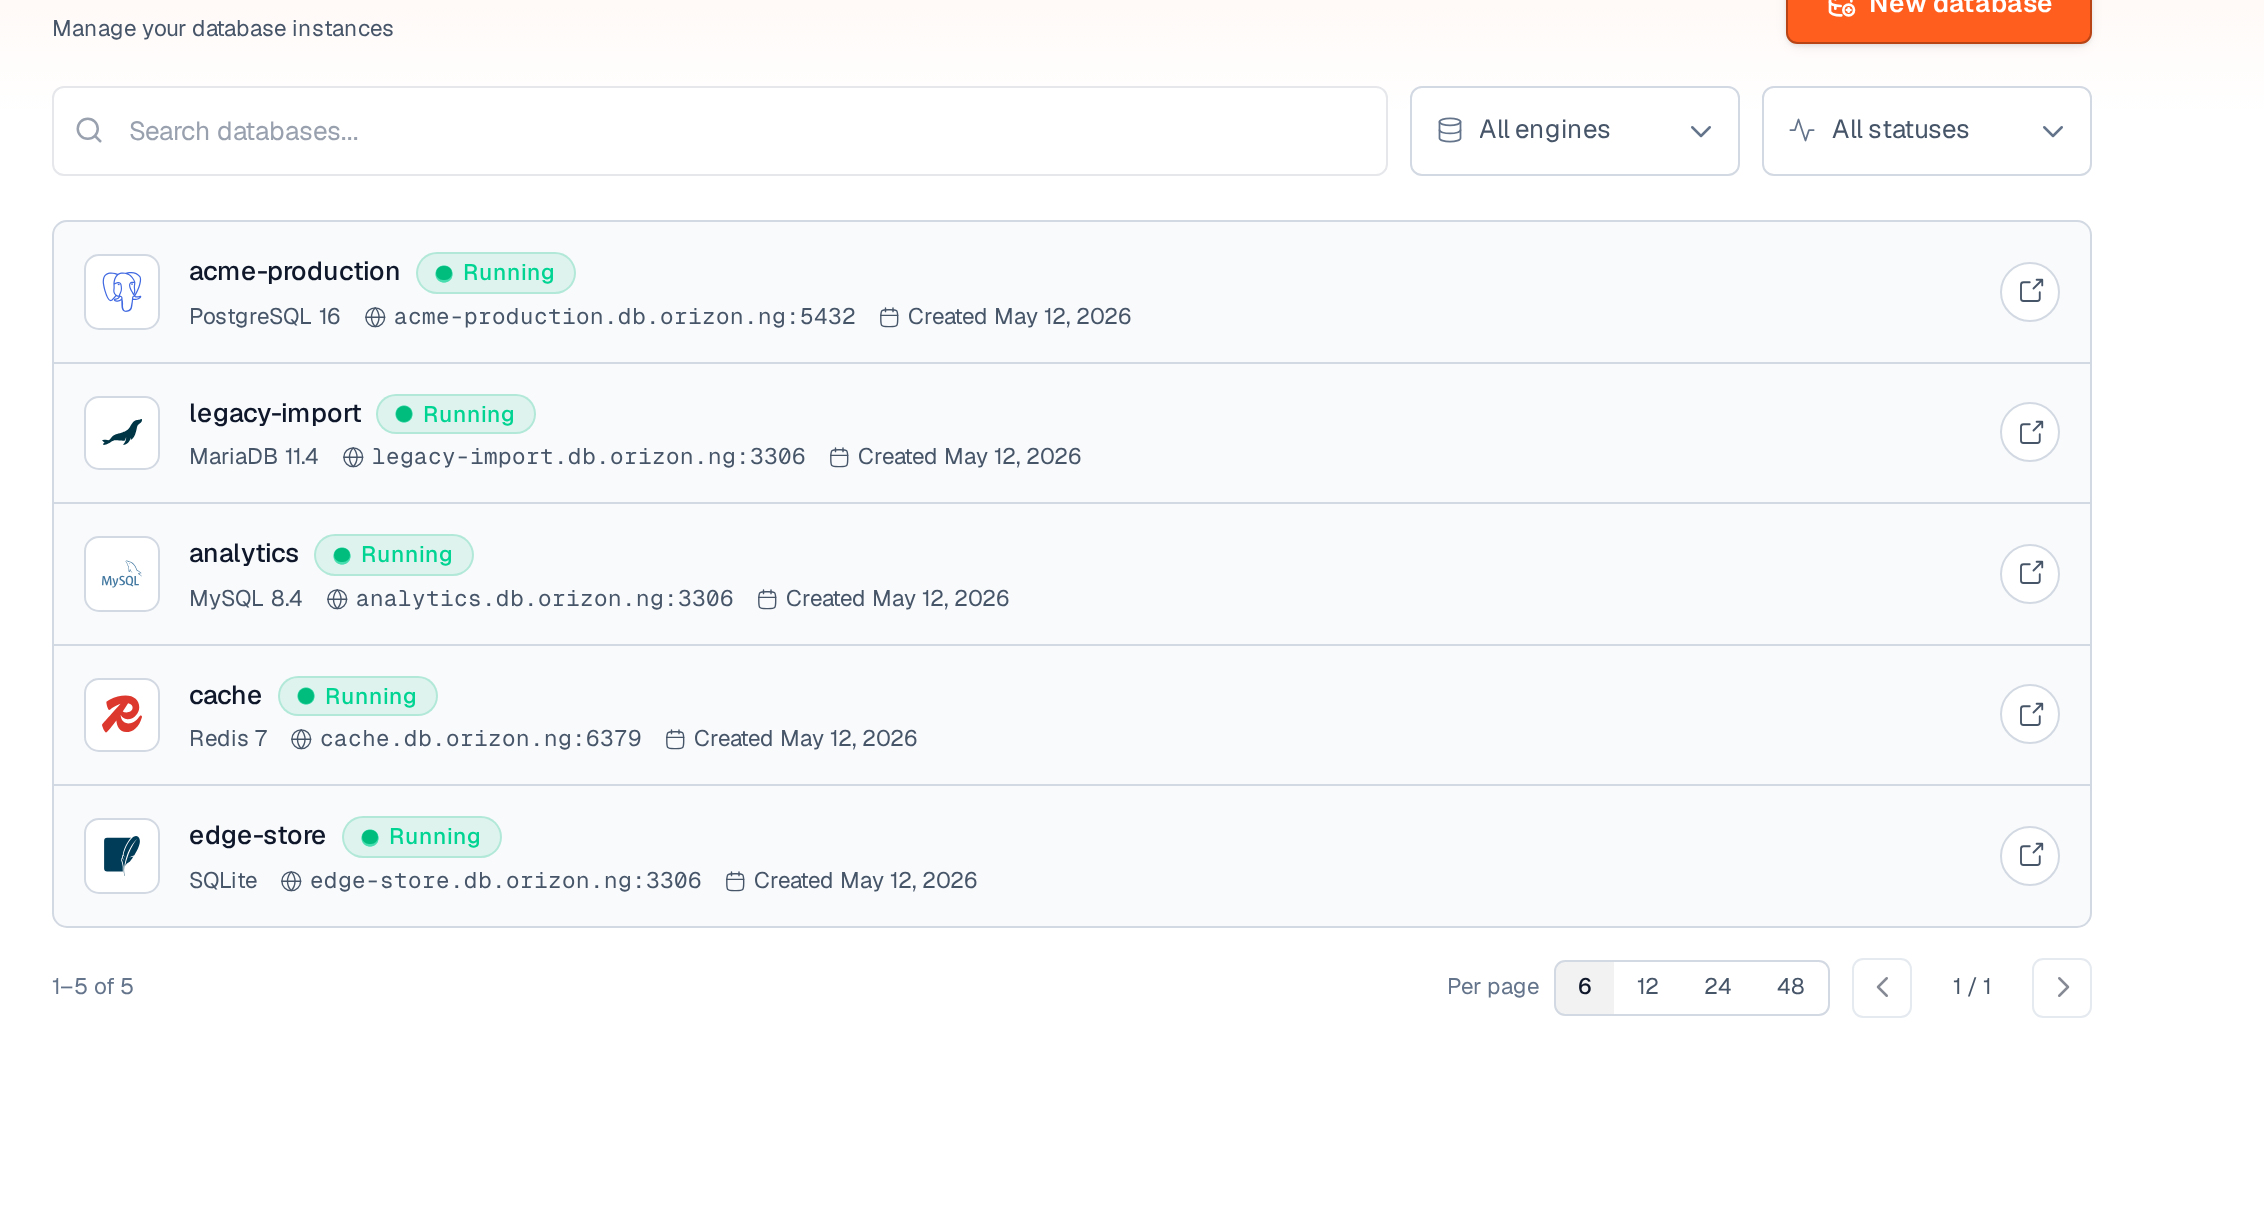This screenshot has width=2264, height=1220.
Task: Open the All statuses dropdown
Action: tap(1926, 131)
